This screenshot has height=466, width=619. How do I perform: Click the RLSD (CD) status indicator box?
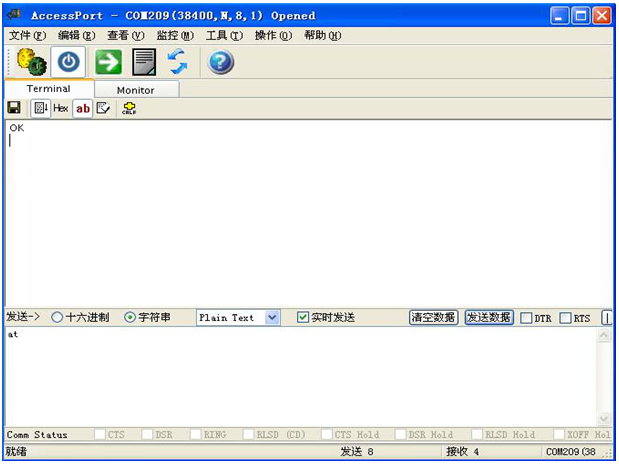pos(248,434)
